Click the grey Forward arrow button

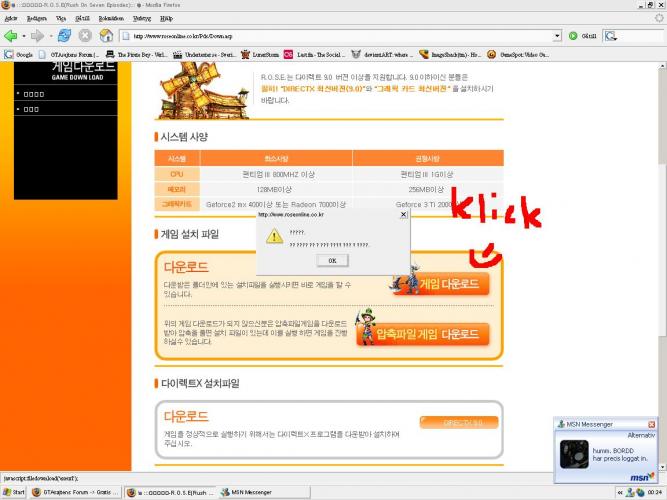point(37,36)
